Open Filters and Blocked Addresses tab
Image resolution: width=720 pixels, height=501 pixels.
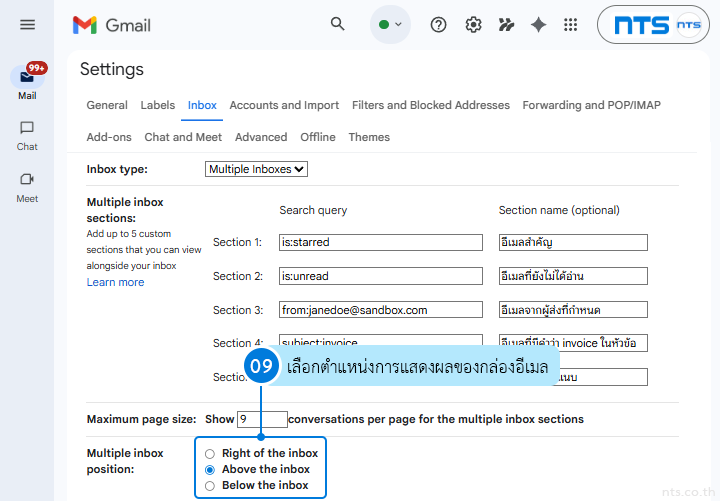coord(431,105)
